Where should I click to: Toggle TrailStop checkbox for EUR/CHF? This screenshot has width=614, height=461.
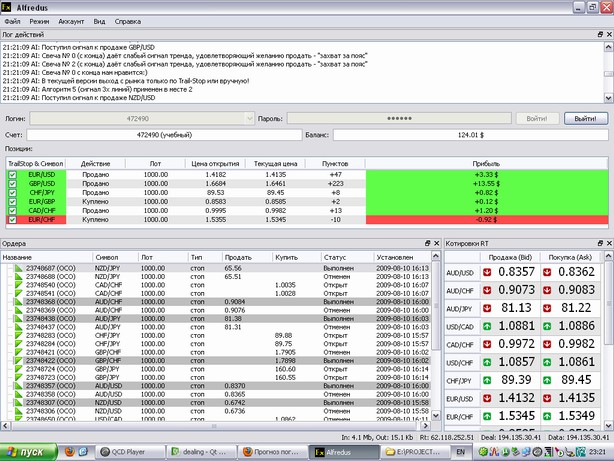pos(13,220)
